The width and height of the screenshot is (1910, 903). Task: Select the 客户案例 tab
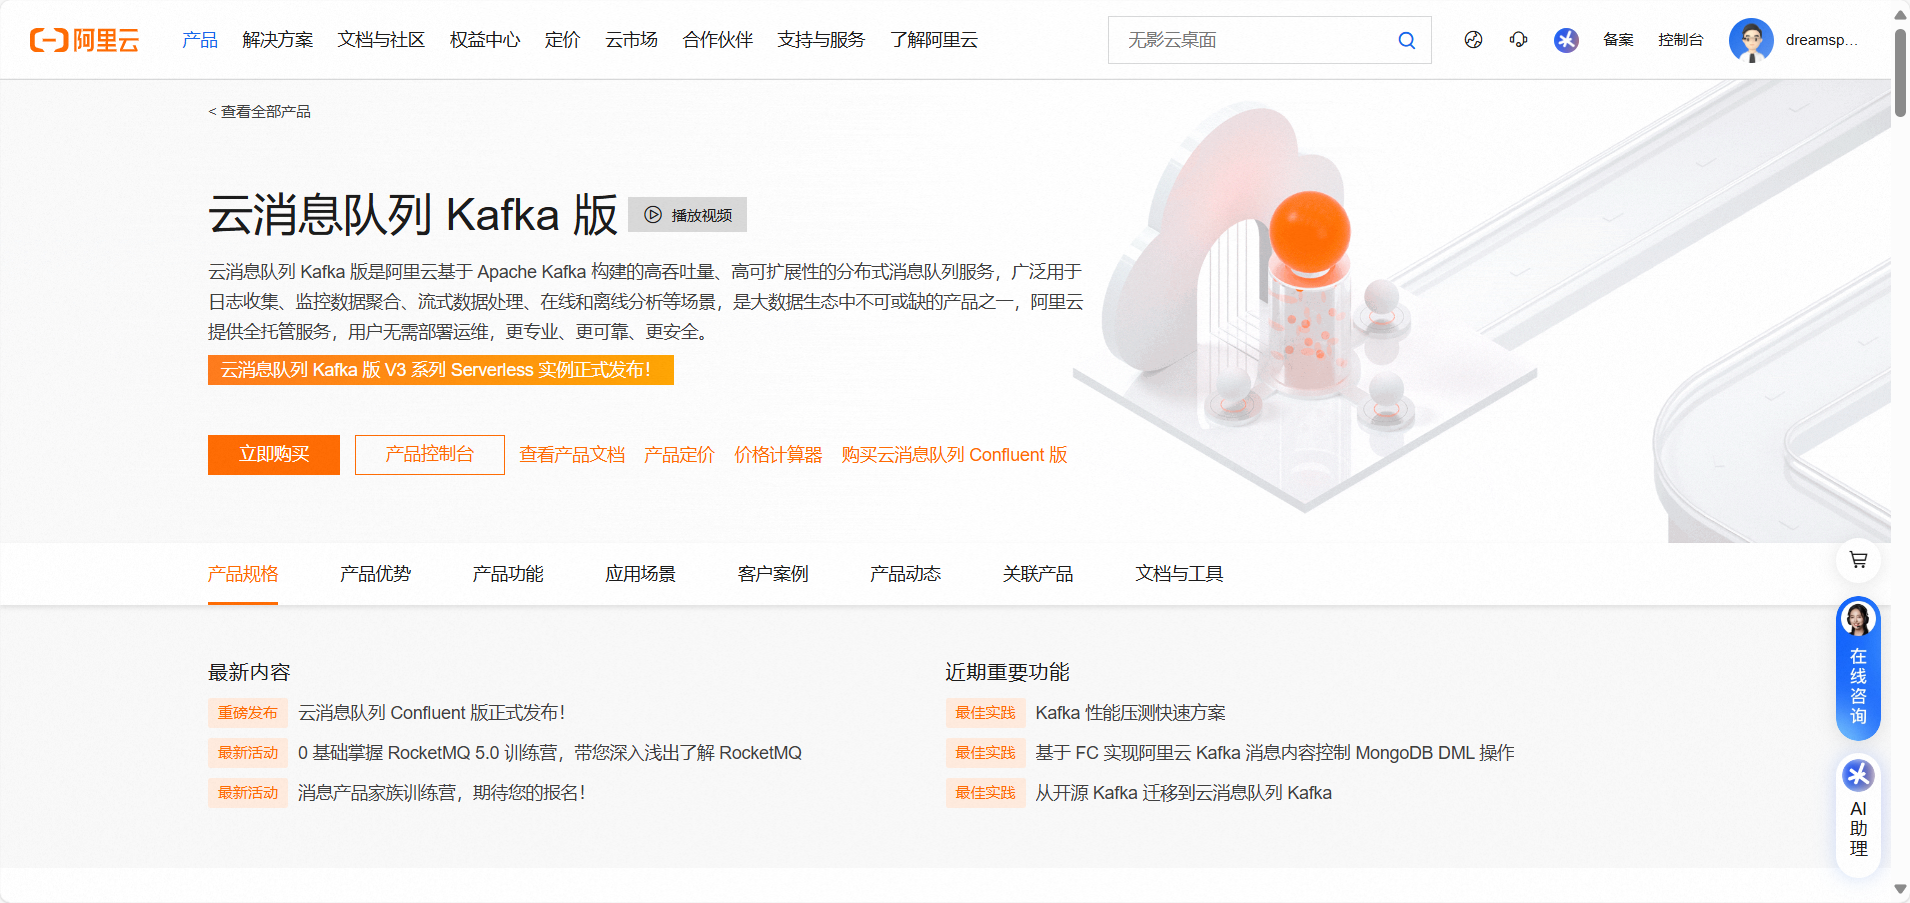773,574
